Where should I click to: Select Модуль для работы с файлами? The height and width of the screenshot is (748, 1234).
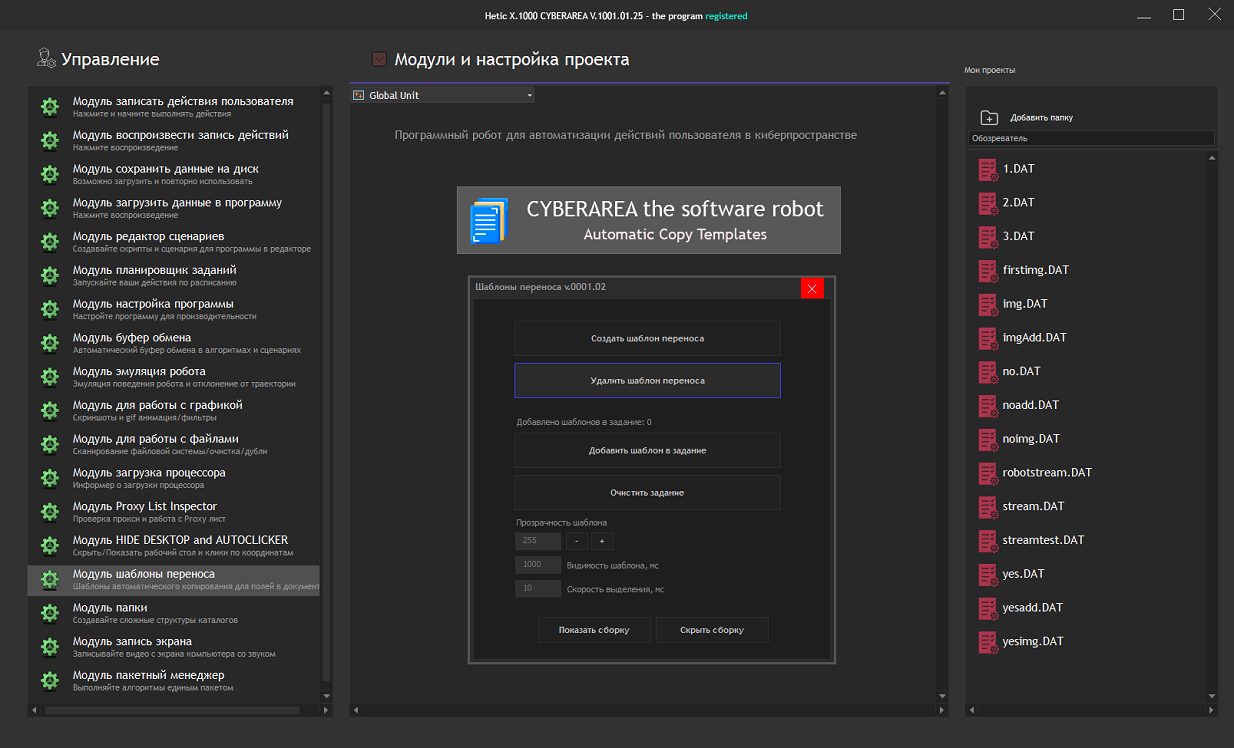pyautogui.click(x=173, y=444)
